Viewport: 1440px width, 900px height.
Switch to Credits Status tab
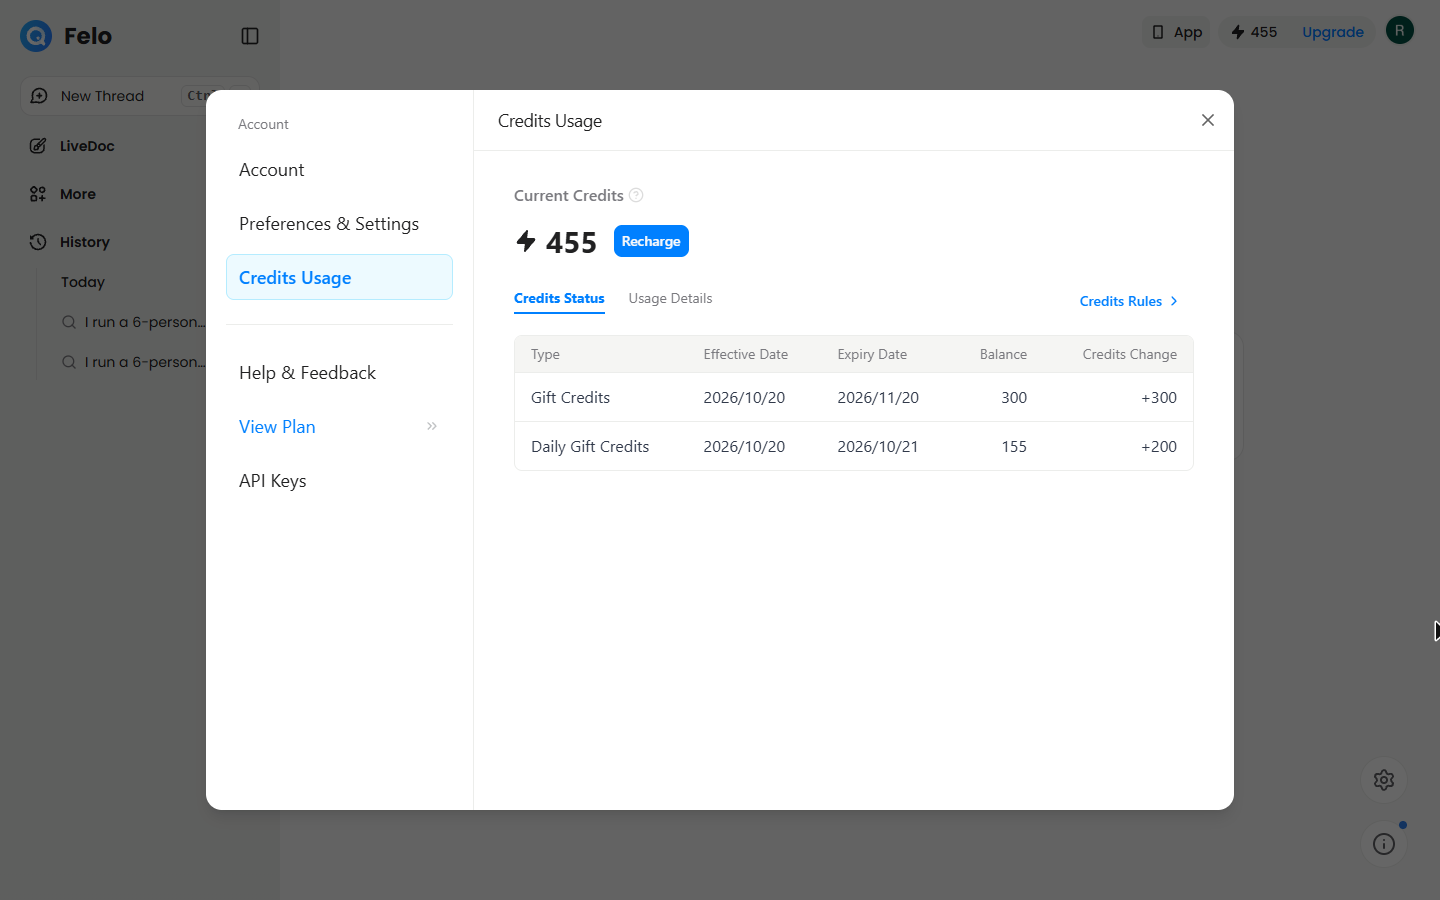coord(559,298)
